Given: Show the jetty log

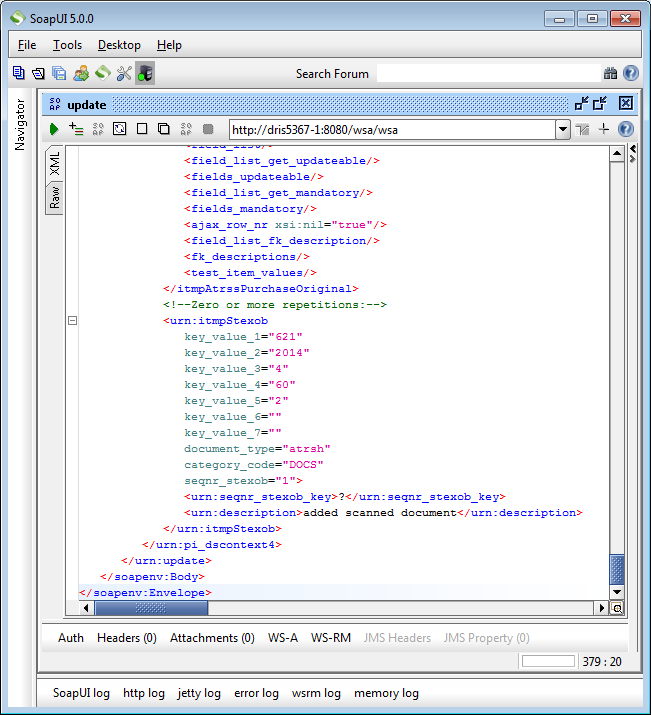Looking at the screenshot, I should click(x=199, y=693).
